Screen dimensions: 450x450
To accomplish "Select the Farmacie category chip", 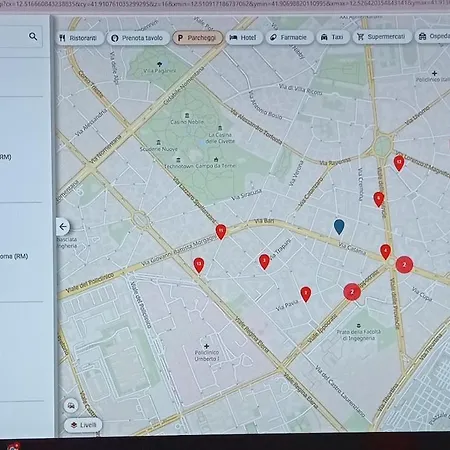I will pyautogui.click(x=289, y=37).
